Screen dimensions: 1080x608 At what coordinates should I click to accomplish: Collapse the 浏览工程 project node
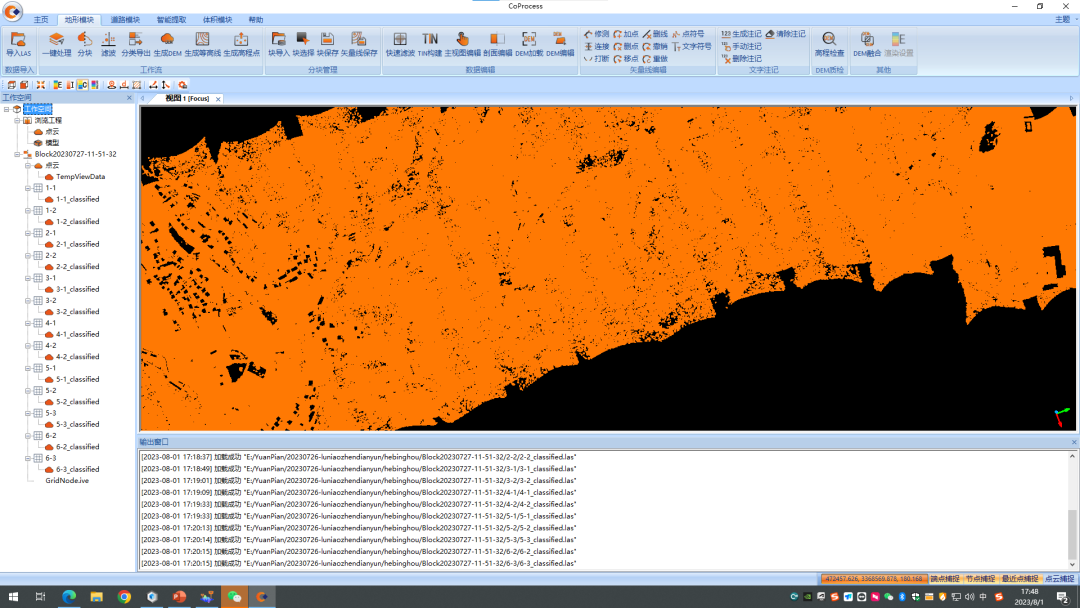click(17, 120)
